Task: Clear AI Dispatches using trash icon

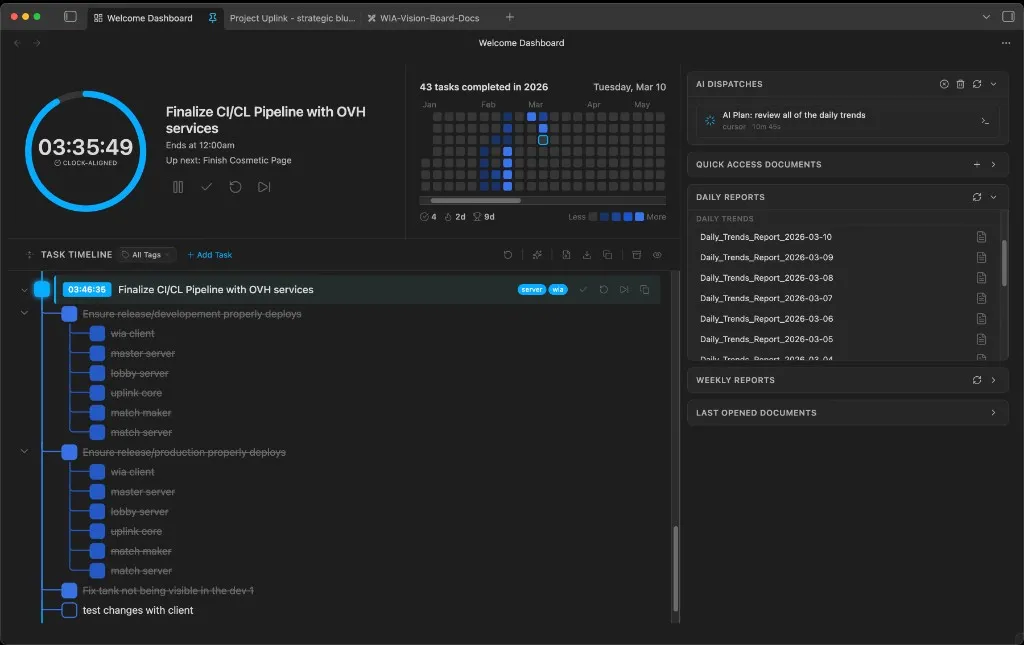Action: [x=960, y=84]
